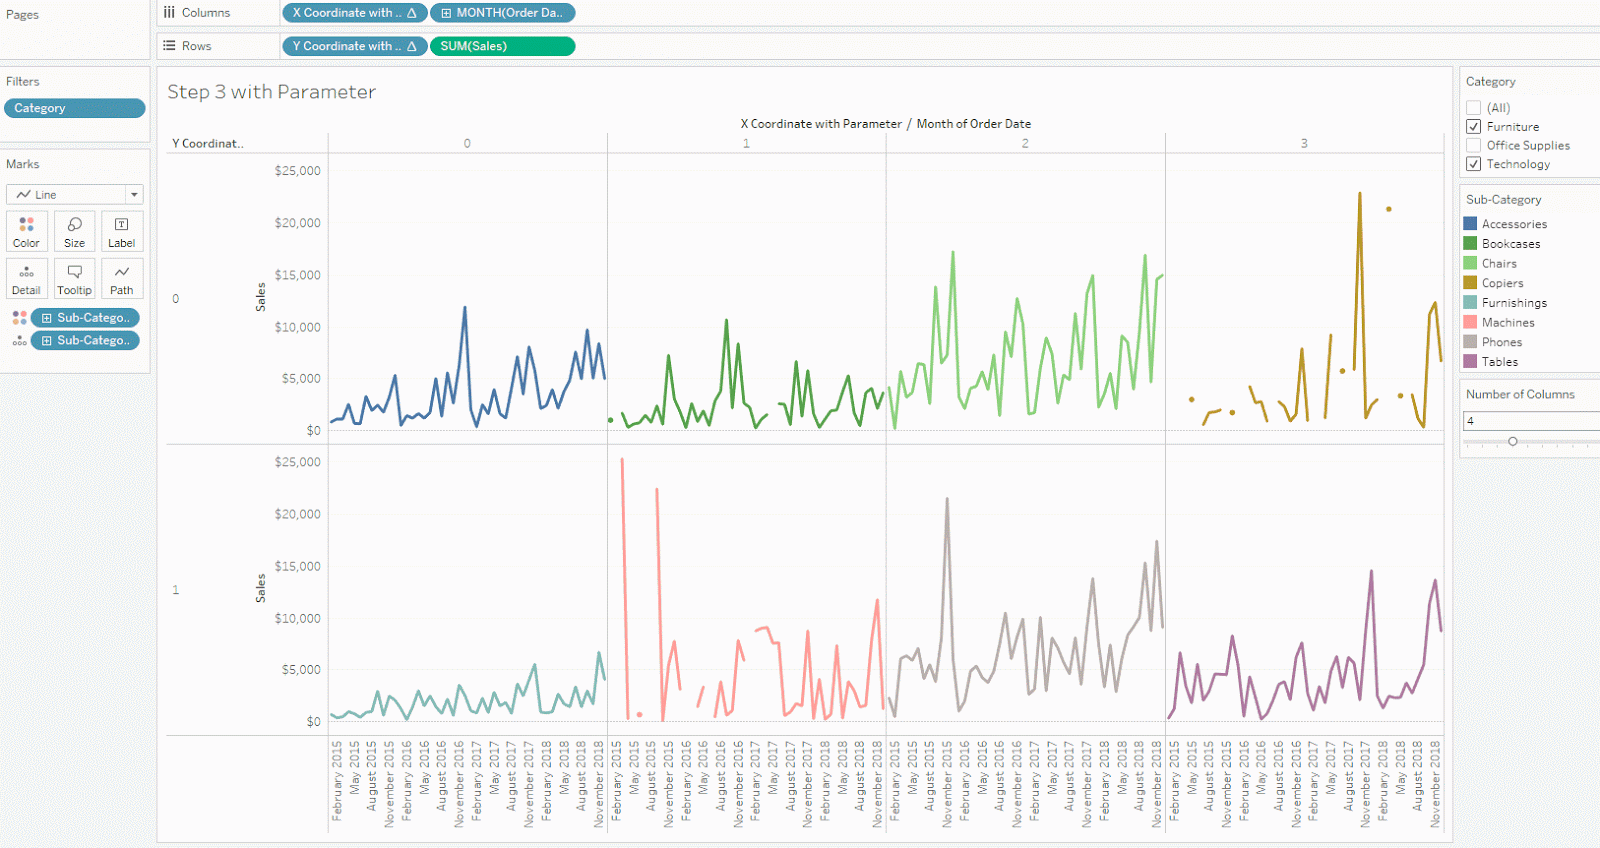
Task: Click the Machines legend color swatch
Action: [x=1470, y=322]
